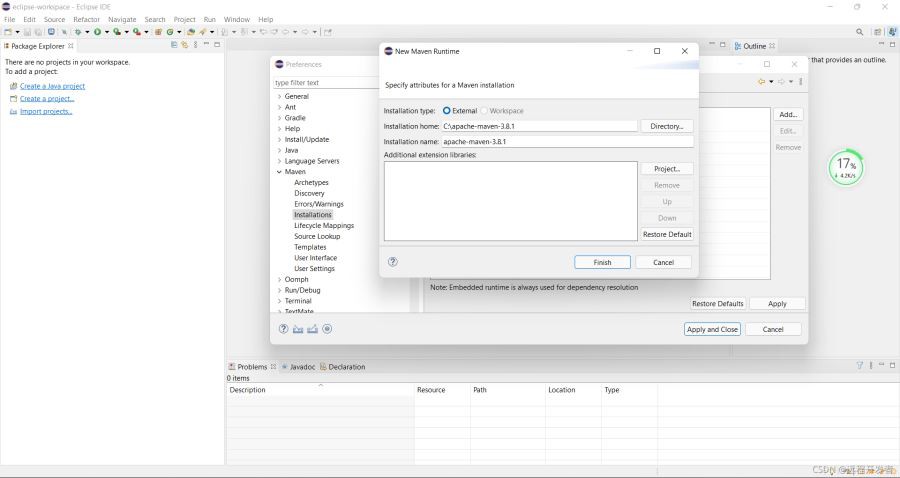Open the back history dropdown in Preferences
This screenshot has width=900, height=478.
tap(771, 81)
